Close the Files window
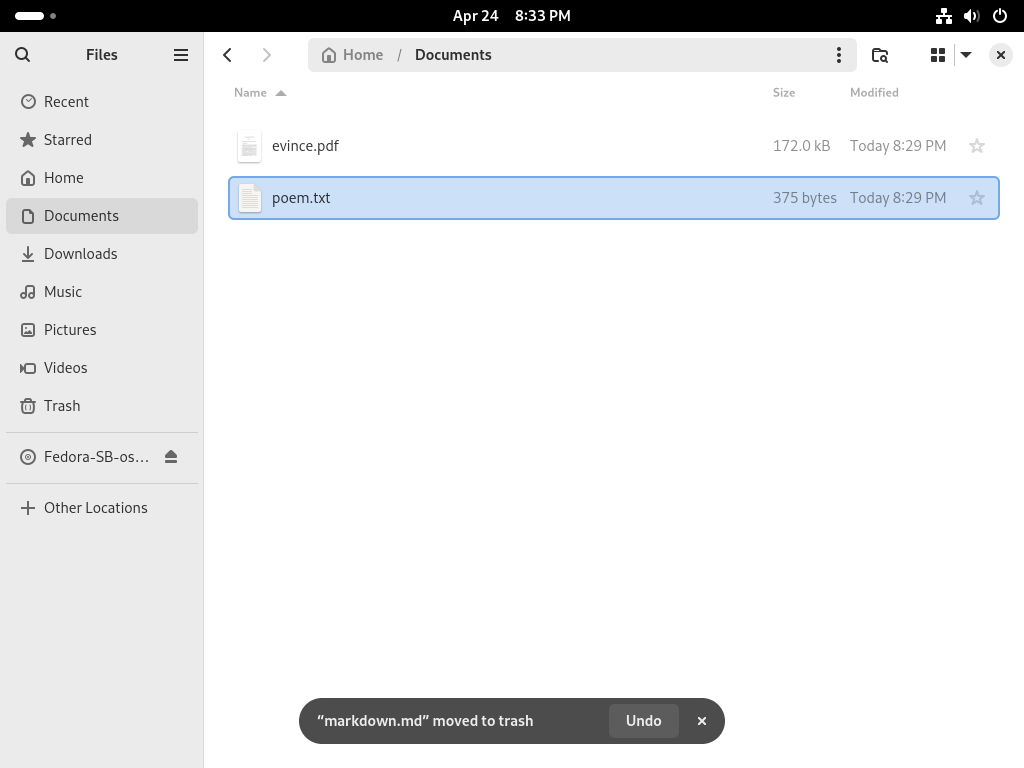 (1000, 55)
